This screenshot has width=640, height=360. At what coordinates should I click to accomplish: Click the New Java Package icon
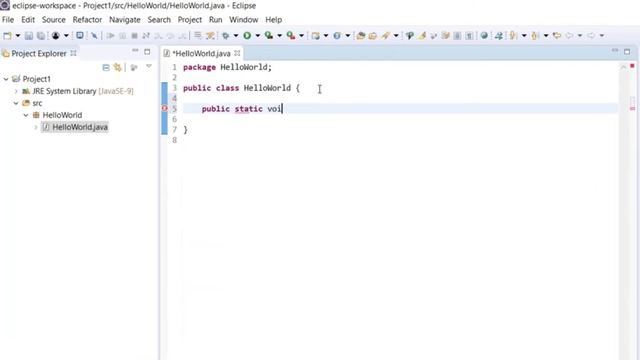click(x=315, y=36)
